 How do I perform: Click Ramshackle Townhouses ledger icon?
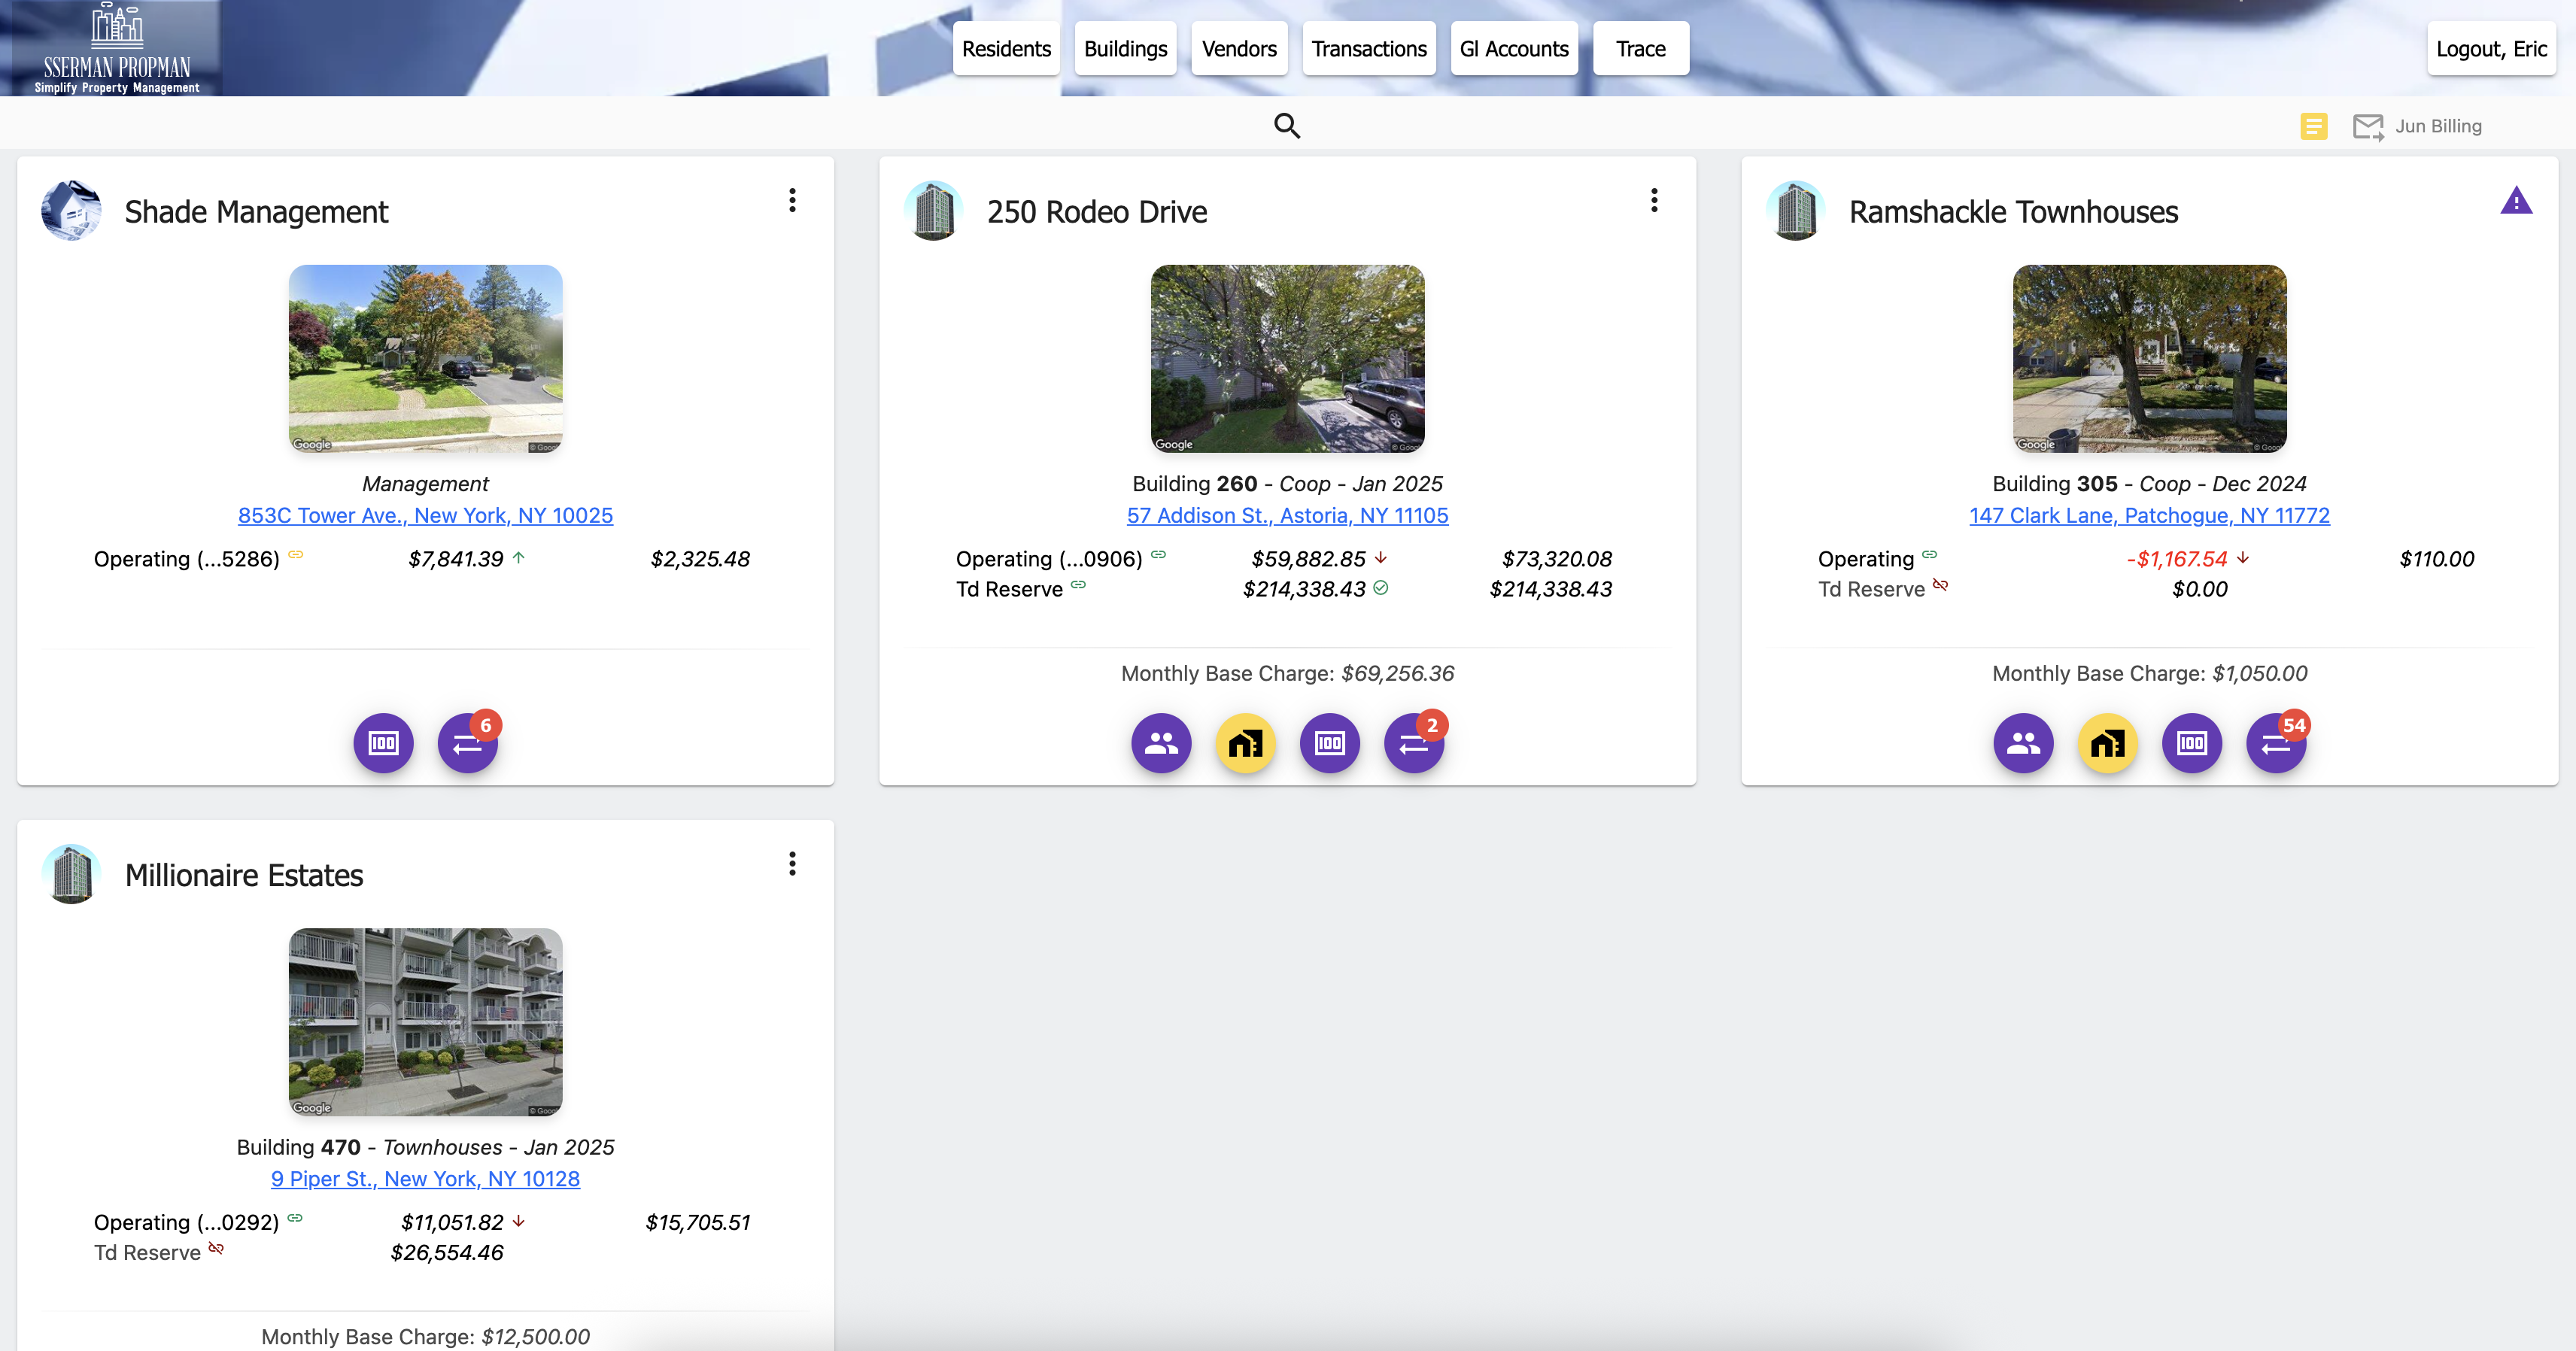coord(2191,743)
